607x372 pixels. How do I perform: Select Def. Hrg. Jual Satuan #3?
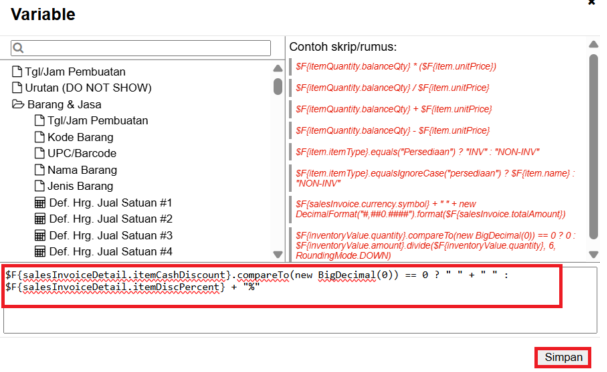(x=111, y=235)
